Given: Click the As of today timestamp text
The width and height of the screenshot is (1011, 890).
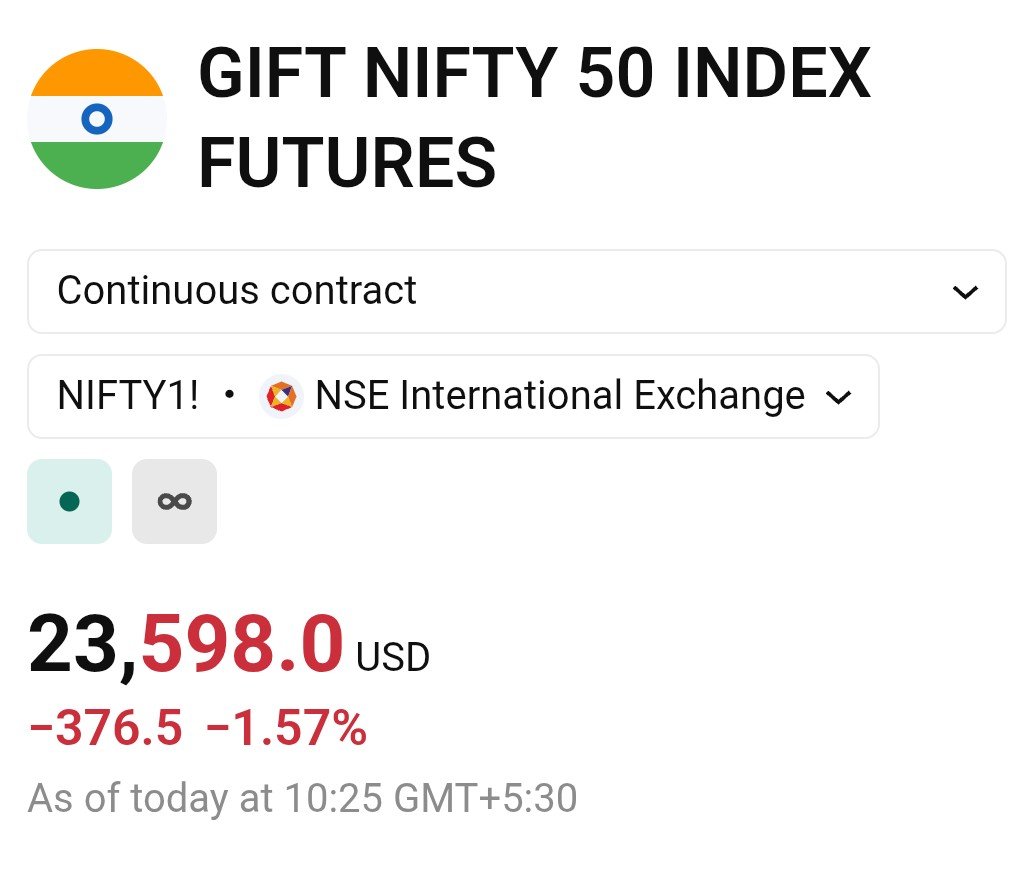Looking at the screenshot, I should (302, 798).
